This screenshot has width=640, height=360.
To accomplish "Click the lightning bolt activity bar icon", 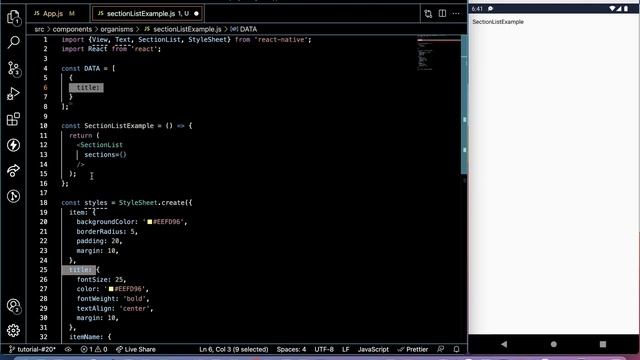I will tap(13, 145).
